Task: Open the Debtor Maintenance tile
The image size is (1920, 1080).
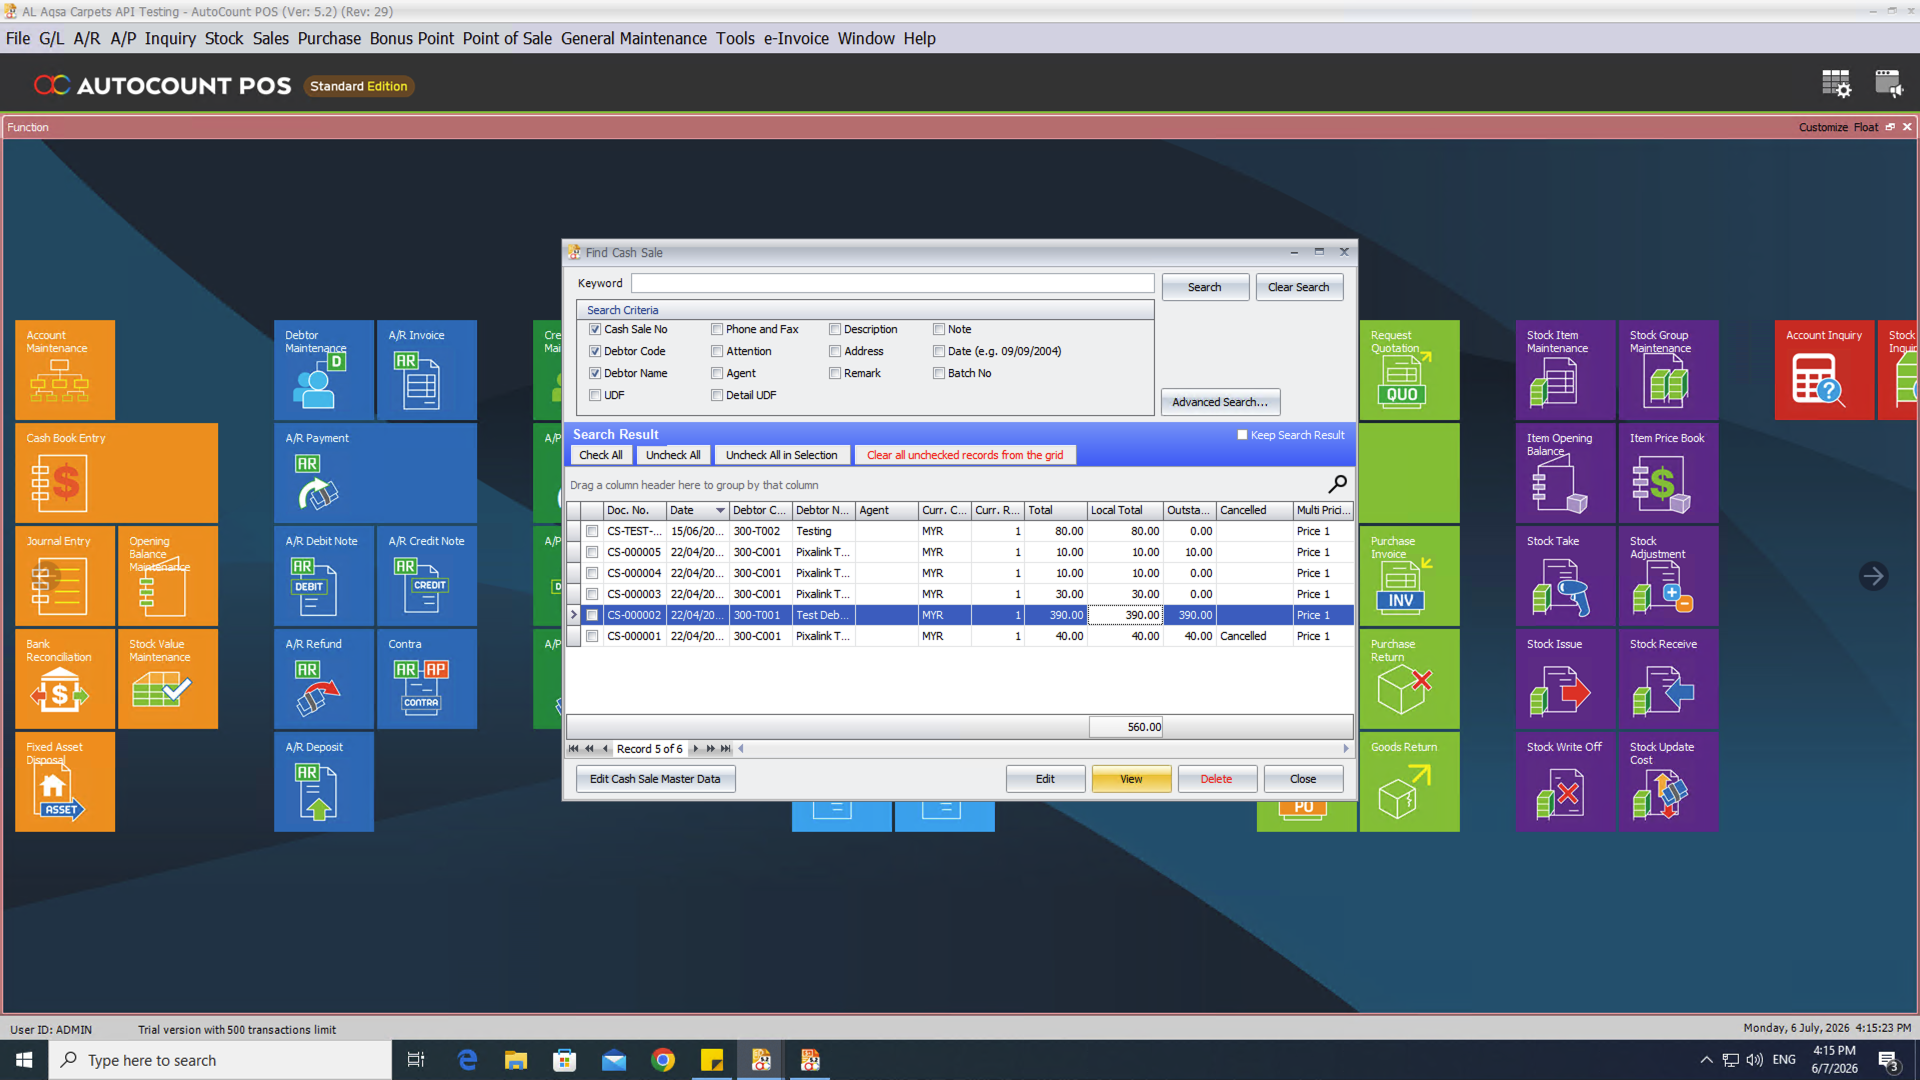Action: [324, 370]
